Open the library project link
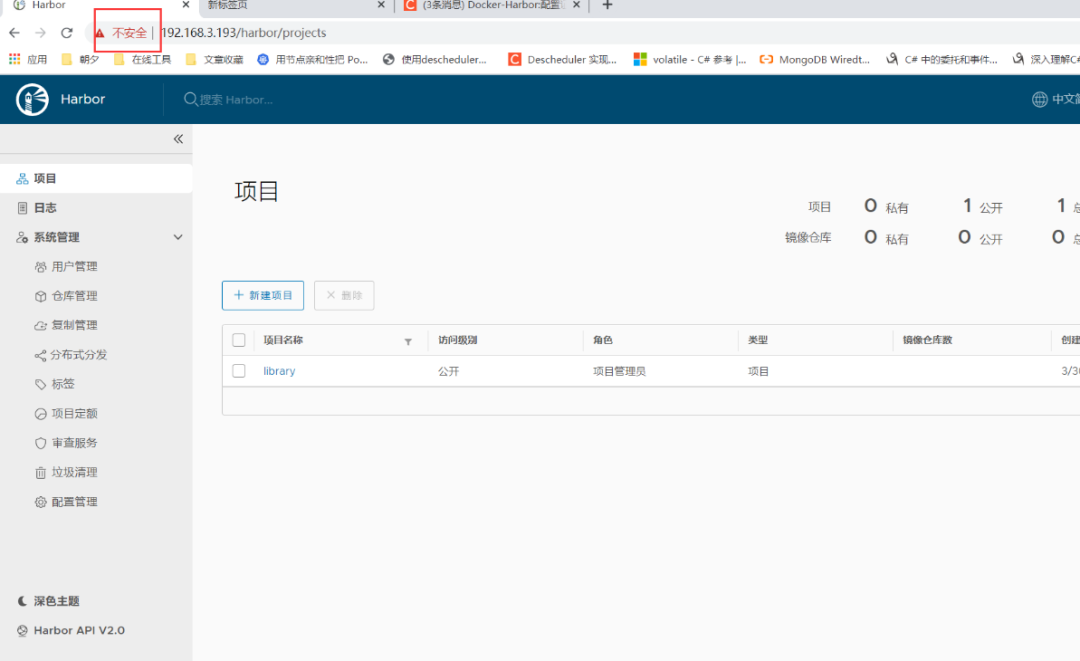This screenshot has width=1080, height=661. 279,371
